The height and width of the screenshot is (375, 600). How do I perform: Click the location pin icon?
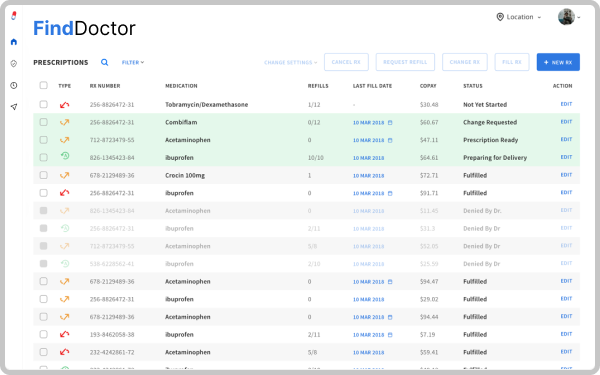pos(500,17)
